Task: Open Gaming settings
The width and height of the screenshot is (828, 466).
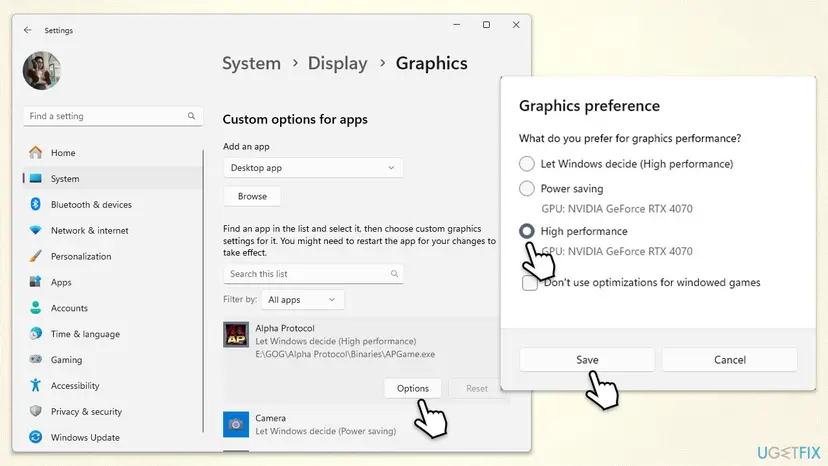Action: [x=113, y=360]
